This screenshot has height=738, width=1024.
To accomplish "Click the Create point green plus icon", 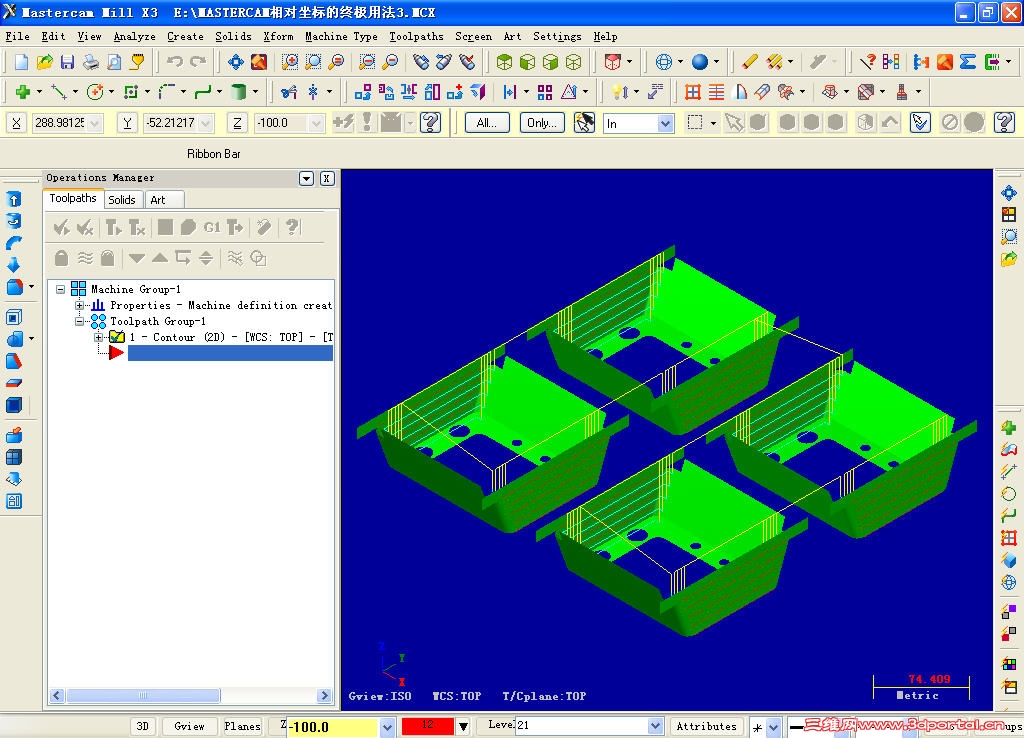I will pos(23,92).
